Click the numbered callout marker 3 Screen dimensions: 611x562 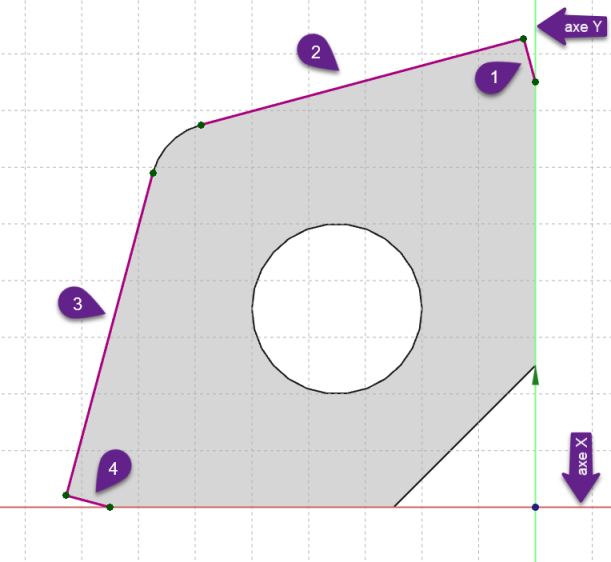pos(78,305)
